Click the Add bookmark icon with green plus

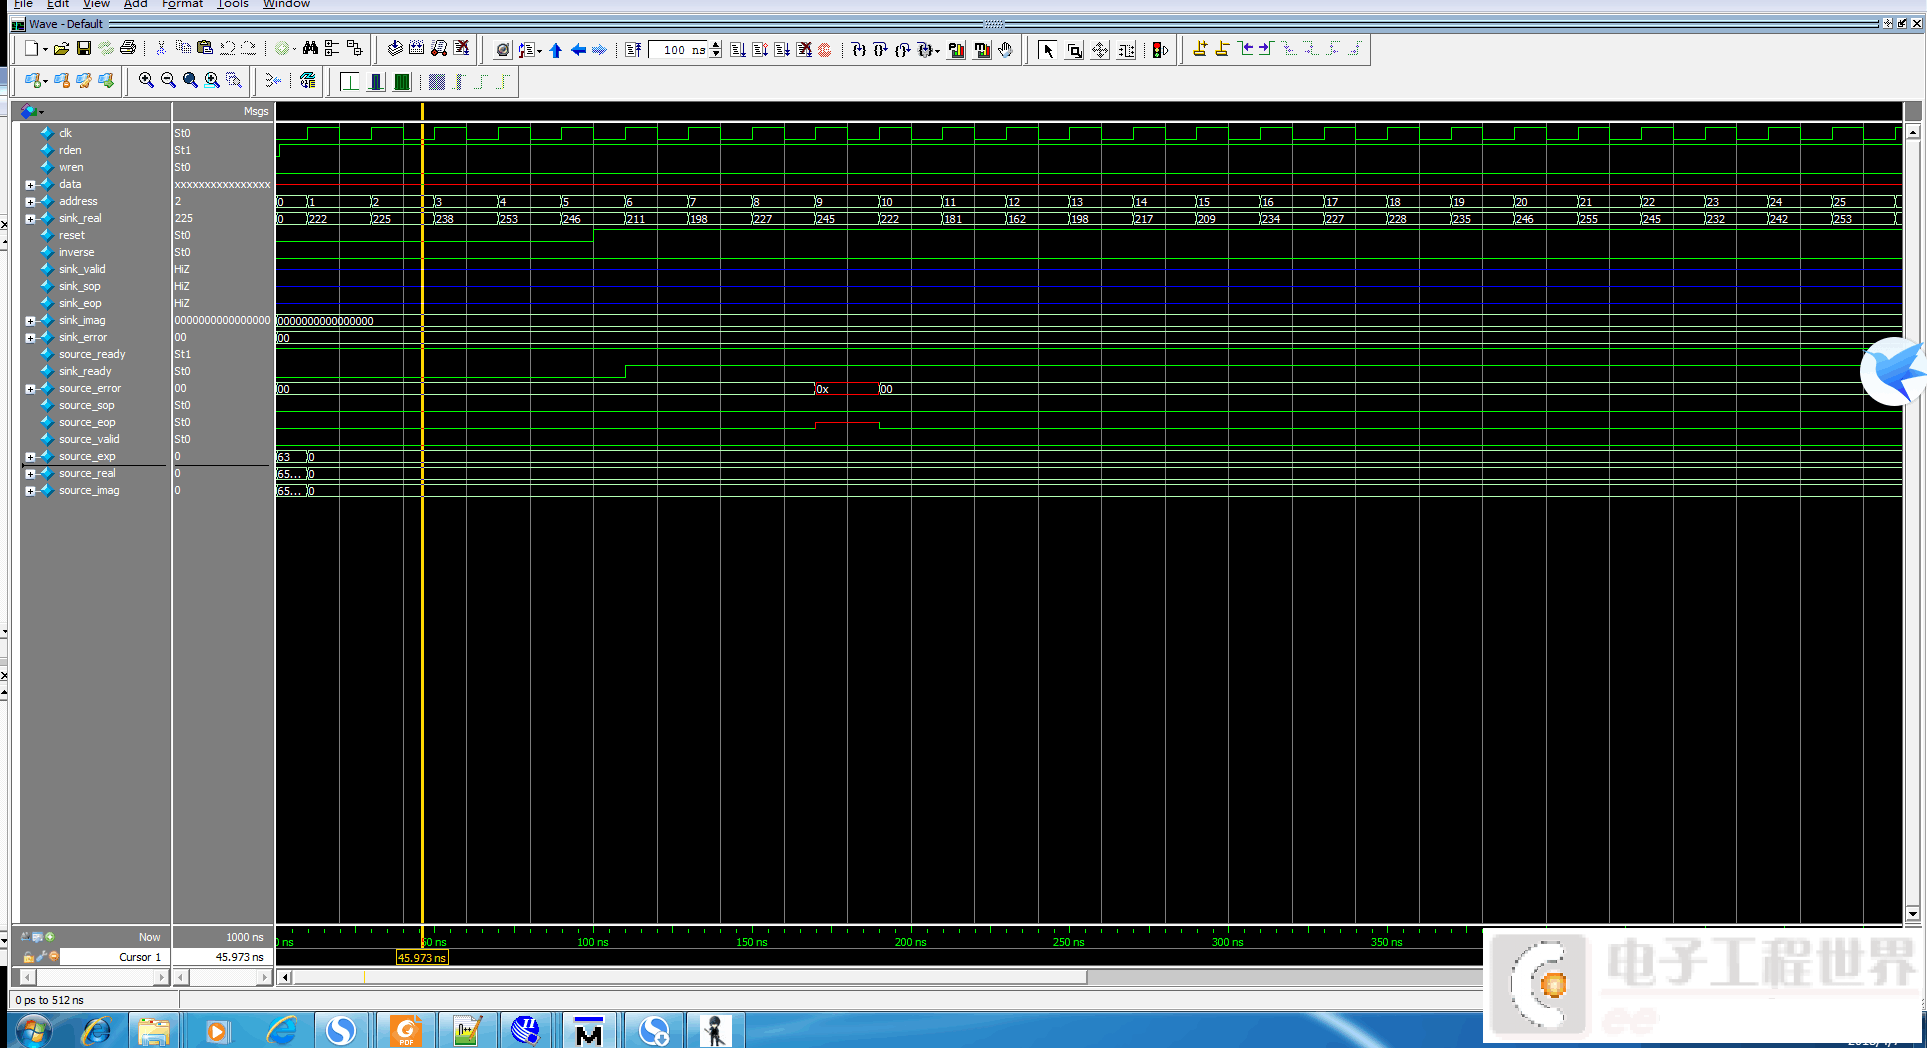33,81
